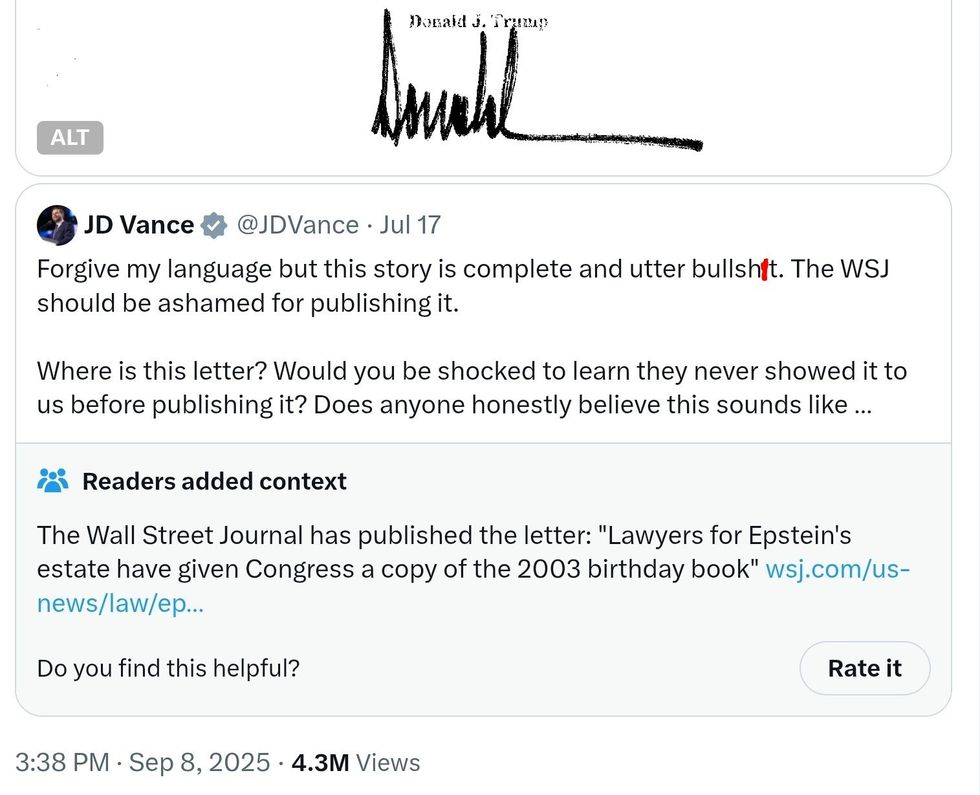Viewport: 980px width, 795px height.
Task: Open the Jul 17 post date
Action: (x=410, y=225)
